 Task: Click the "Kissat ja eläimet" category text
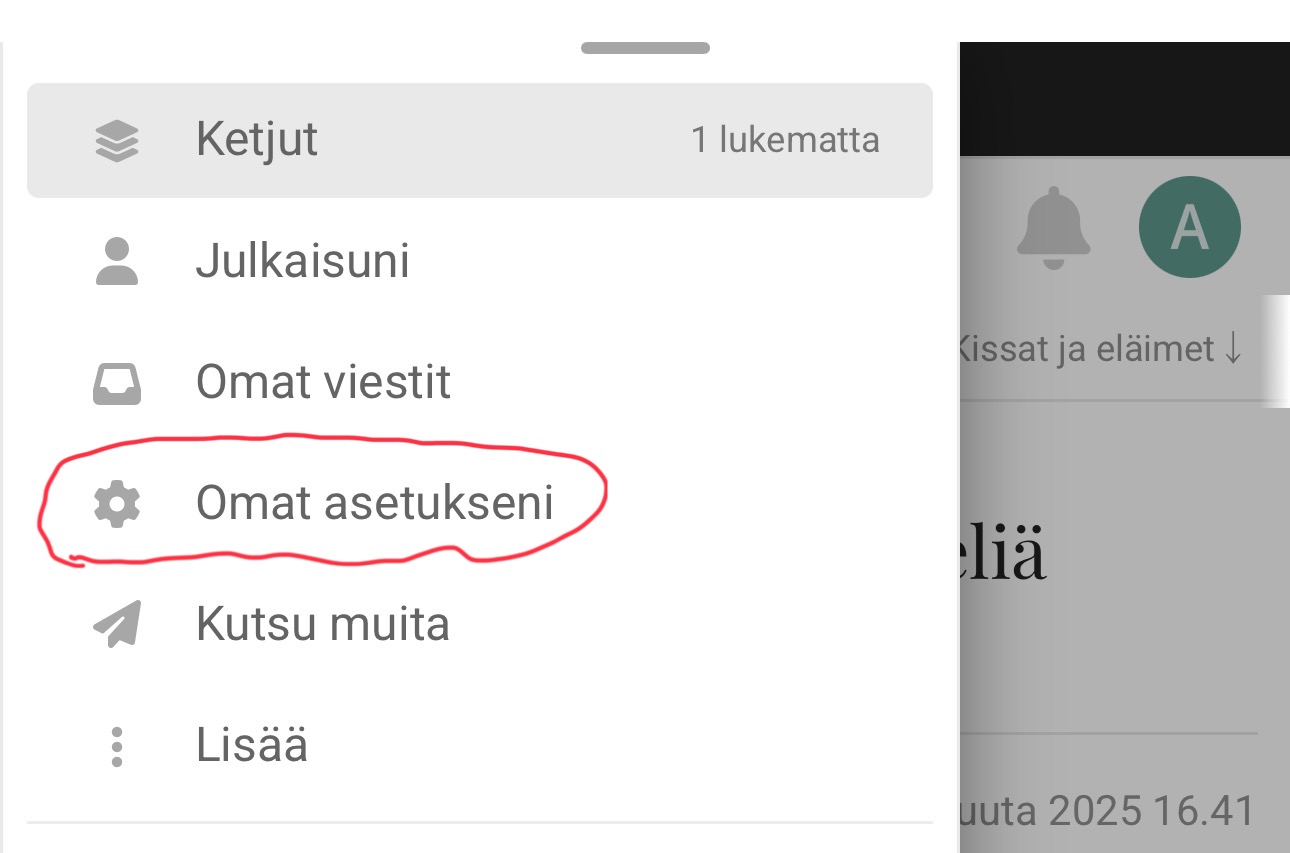1086,350
